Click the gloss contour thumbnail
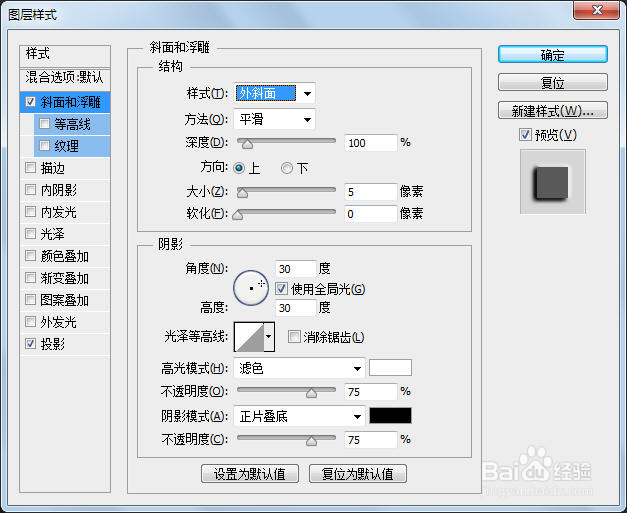Screen dimensions: 627x513 tap(249, 337)
